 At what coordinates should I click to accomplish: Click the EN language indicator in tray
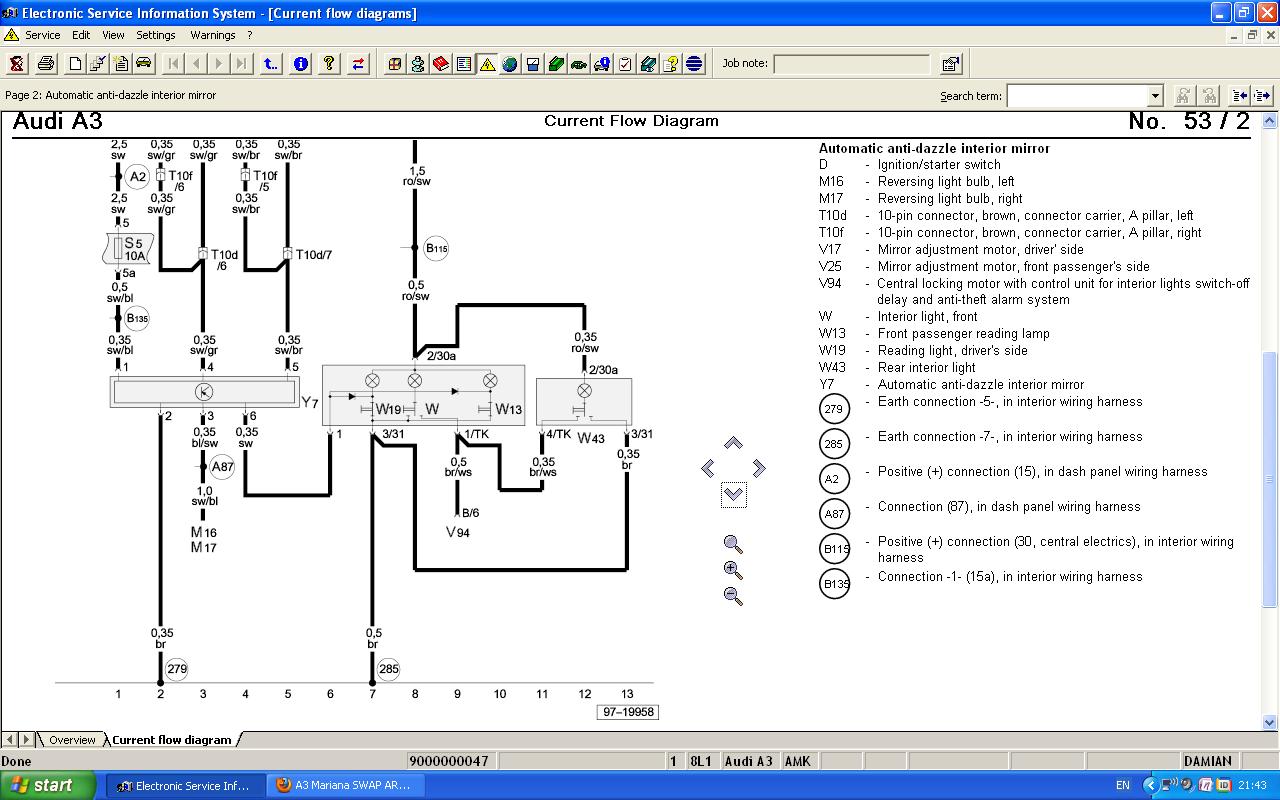(1123, 786)
